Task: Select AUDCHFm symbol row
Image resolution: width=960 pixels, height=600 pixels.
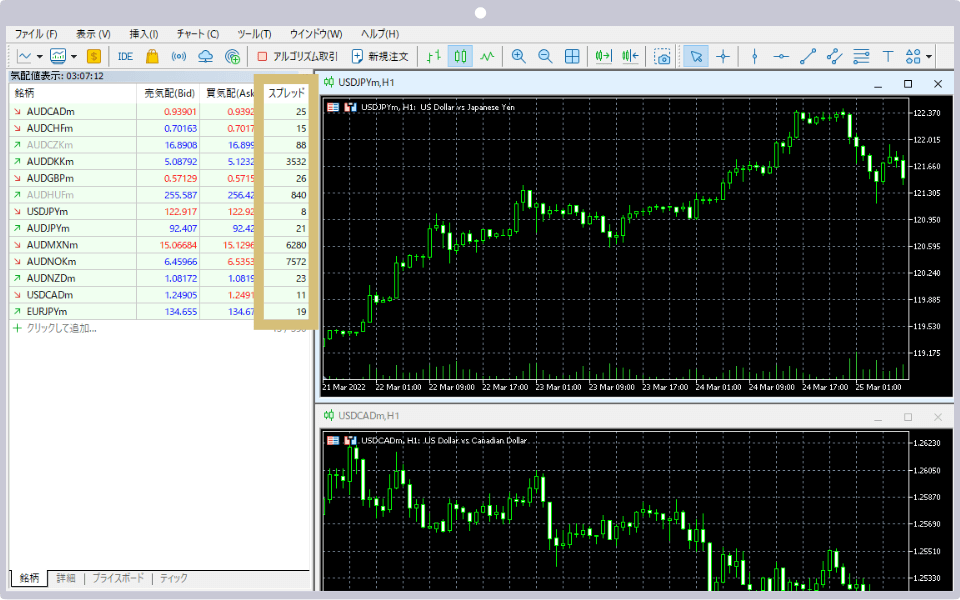Action: (x=159, y=128)
